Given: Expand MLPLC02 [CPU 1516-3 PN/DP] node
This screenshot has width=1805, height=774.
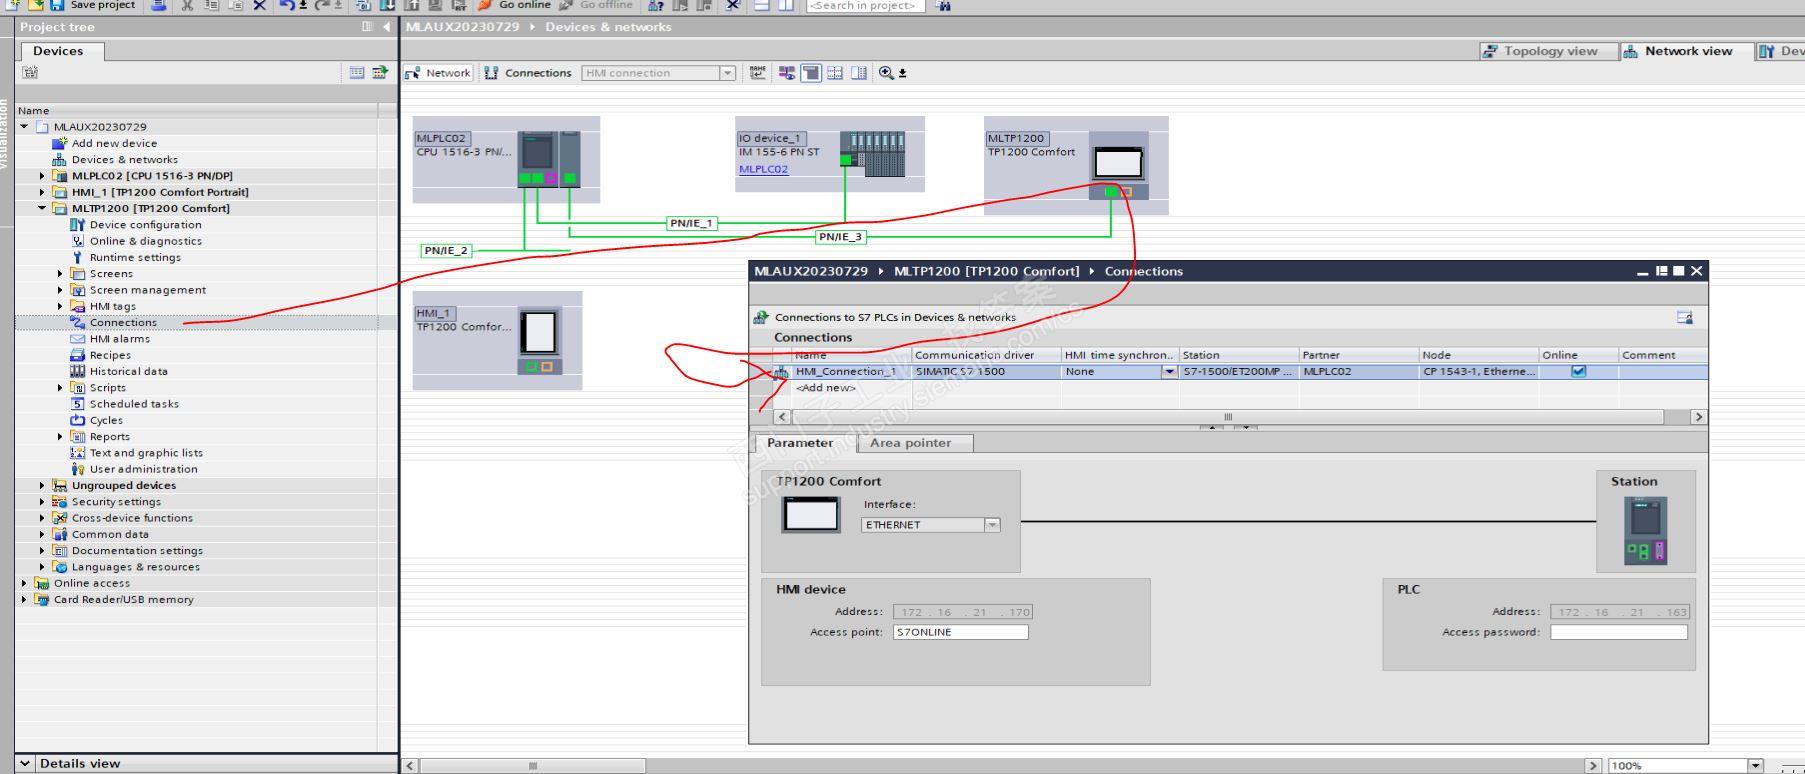Looking at the screenshot, I should 42,176.
